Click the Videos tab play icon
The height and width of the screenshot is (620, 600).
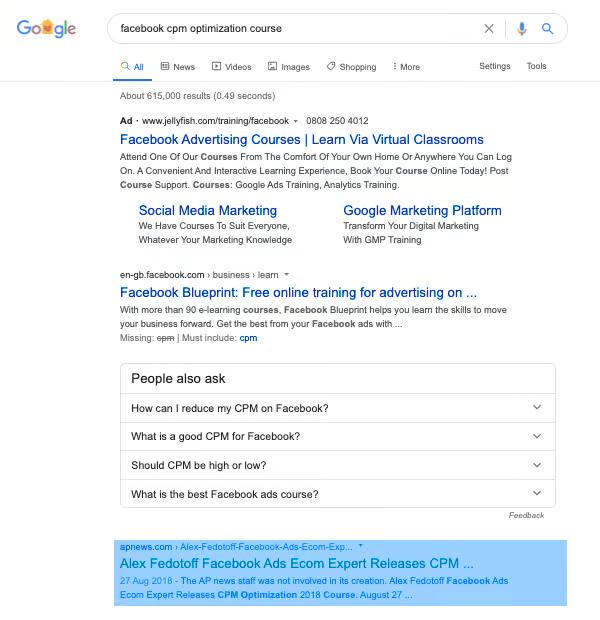click(216, 66)
